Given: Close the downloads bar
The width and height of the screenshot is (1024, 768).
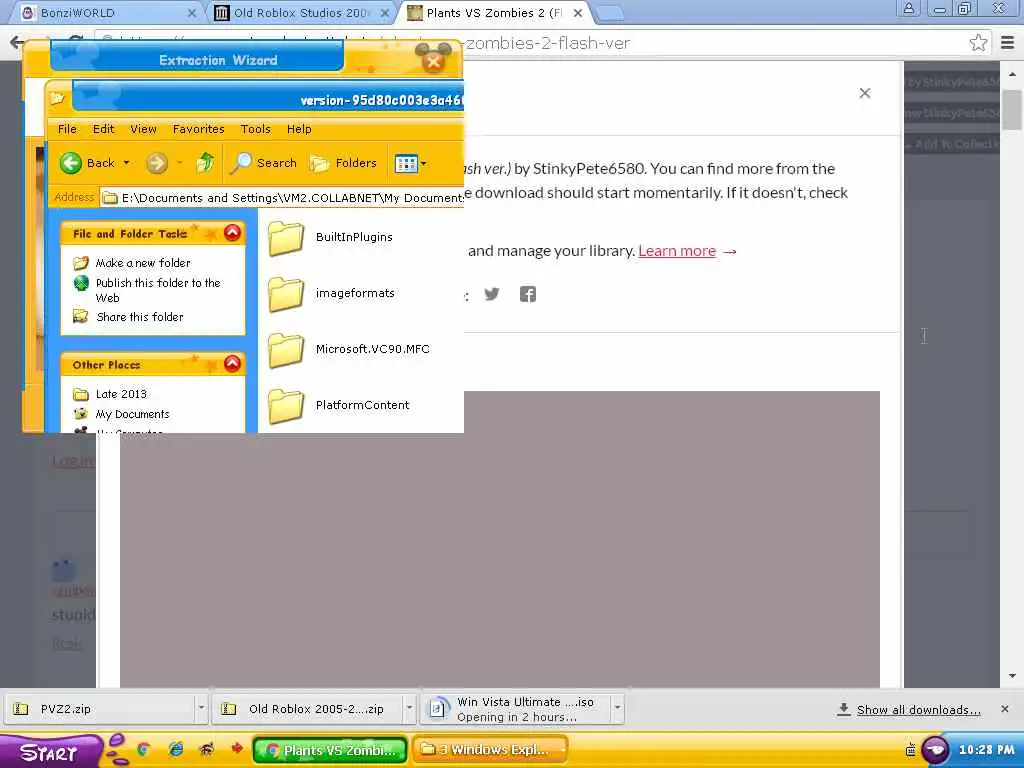Looking at the screenshot, I should tap(1005, 709).
